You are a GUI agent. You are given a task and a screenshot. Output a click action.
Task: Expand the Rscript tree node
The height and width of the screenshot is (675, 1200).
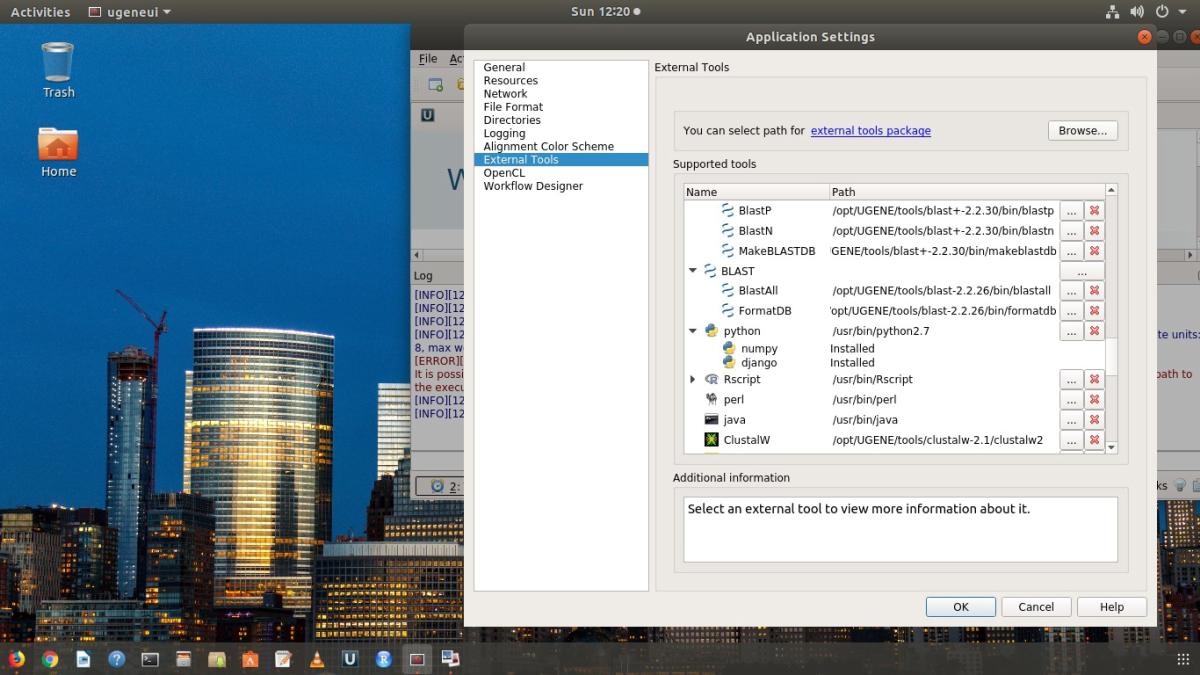coord(693,380)
